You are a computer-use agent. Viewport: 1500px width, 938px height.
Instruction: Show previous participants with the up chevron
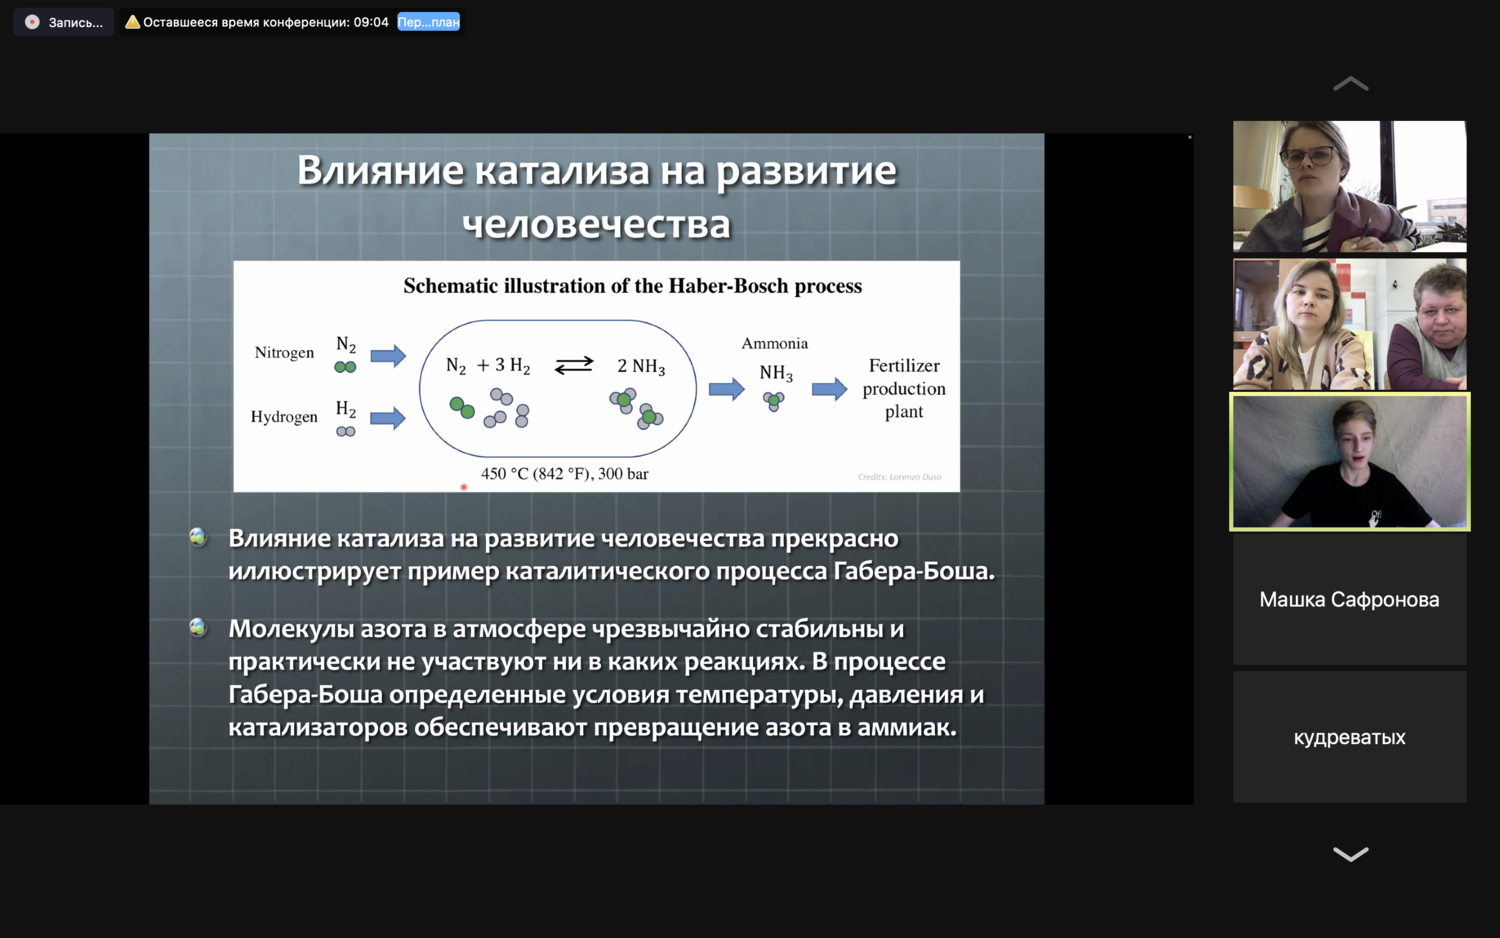point(1350,84)
